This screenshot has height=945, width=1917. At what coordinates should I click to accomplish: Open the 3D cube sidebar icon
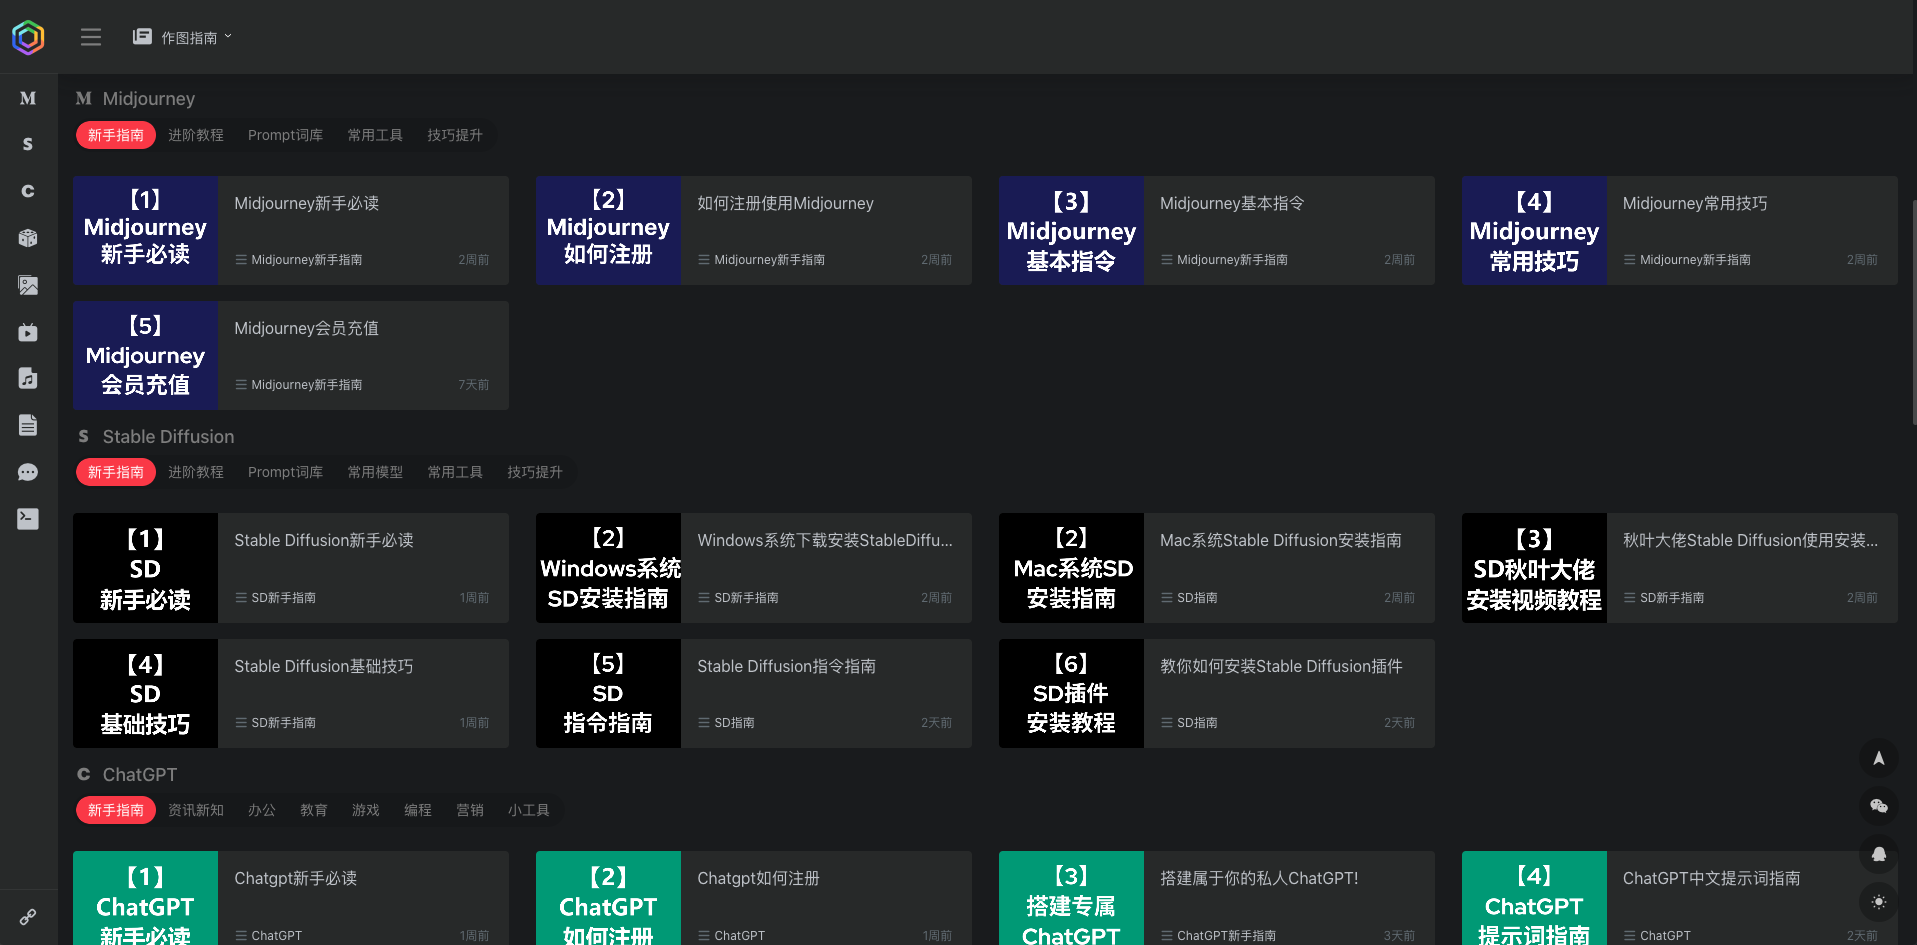click(28, 238)
